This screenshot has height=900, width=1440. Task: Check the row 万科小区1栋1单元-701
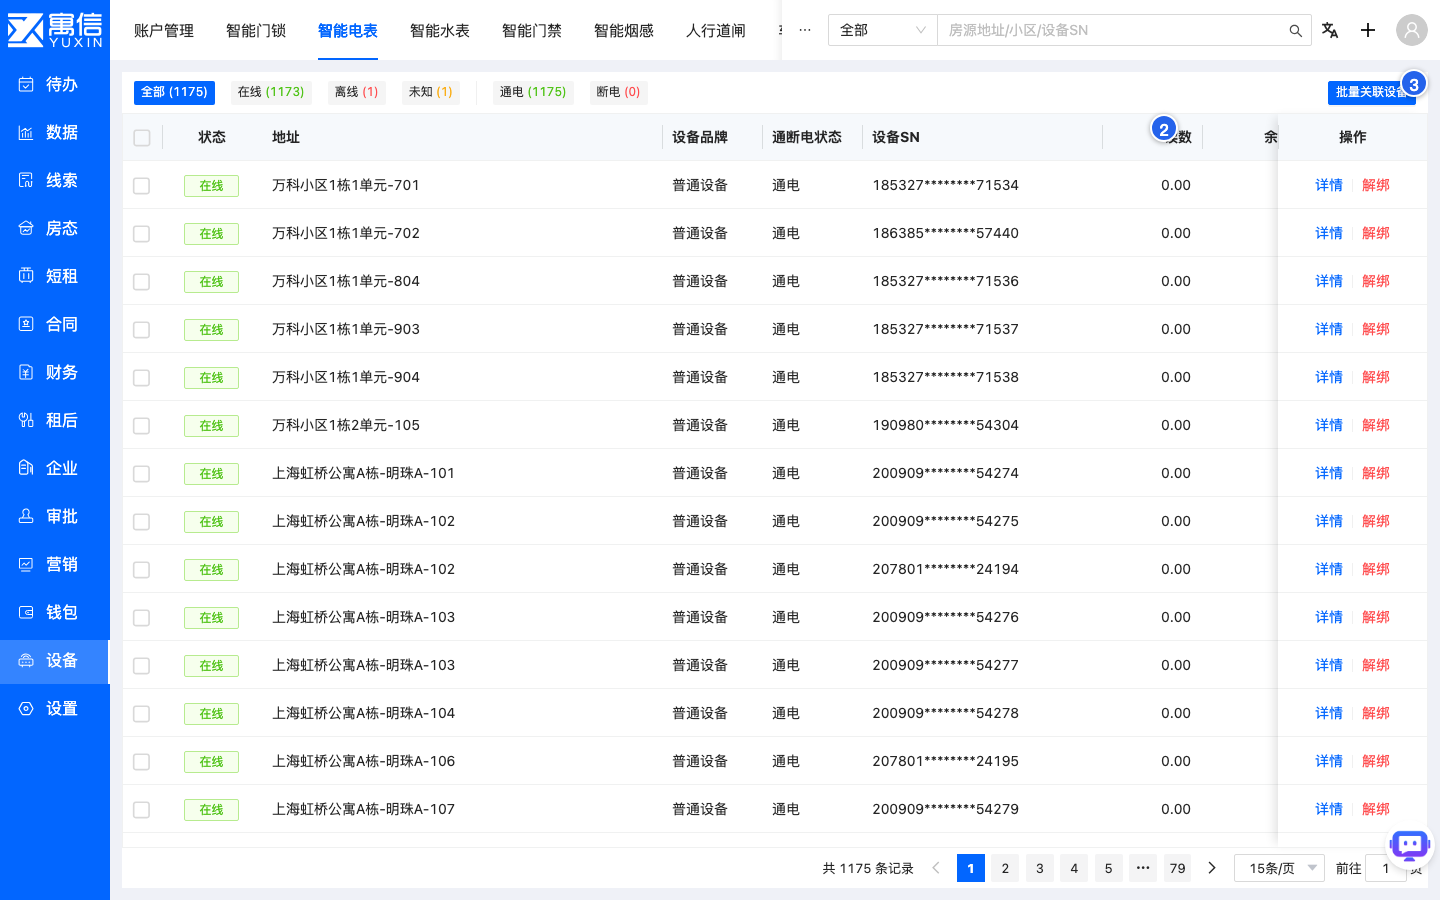(x=142, y=186)
